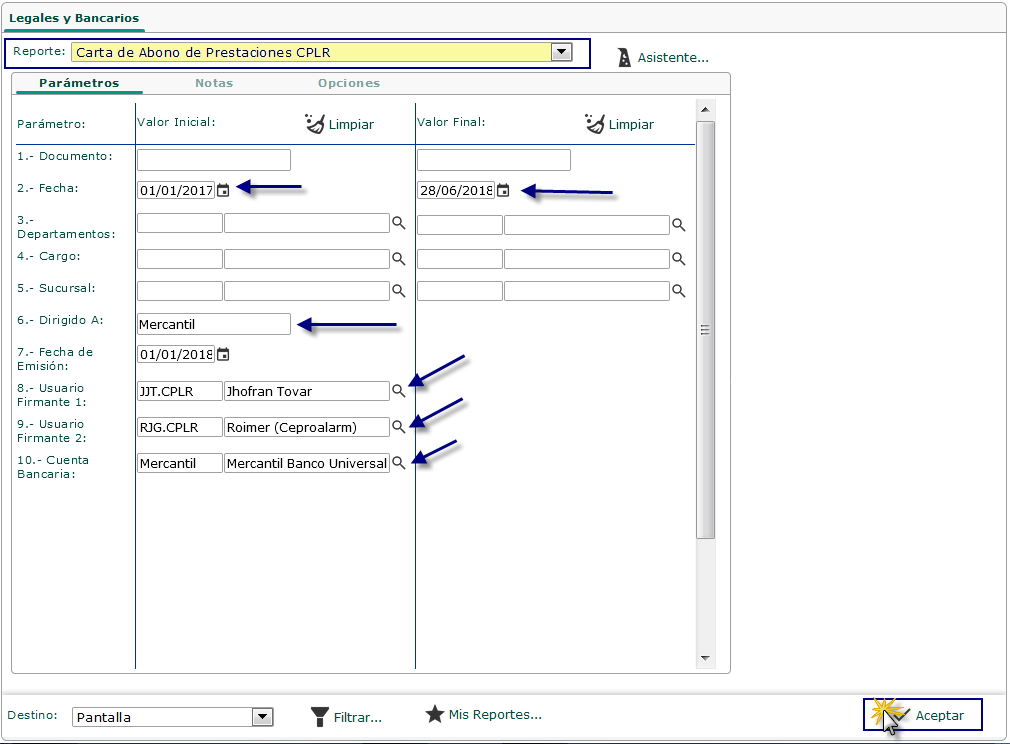Open the Asistente wizard
Image resolution: width=1010 pixels, height=744 pixels.
point(663,58)
